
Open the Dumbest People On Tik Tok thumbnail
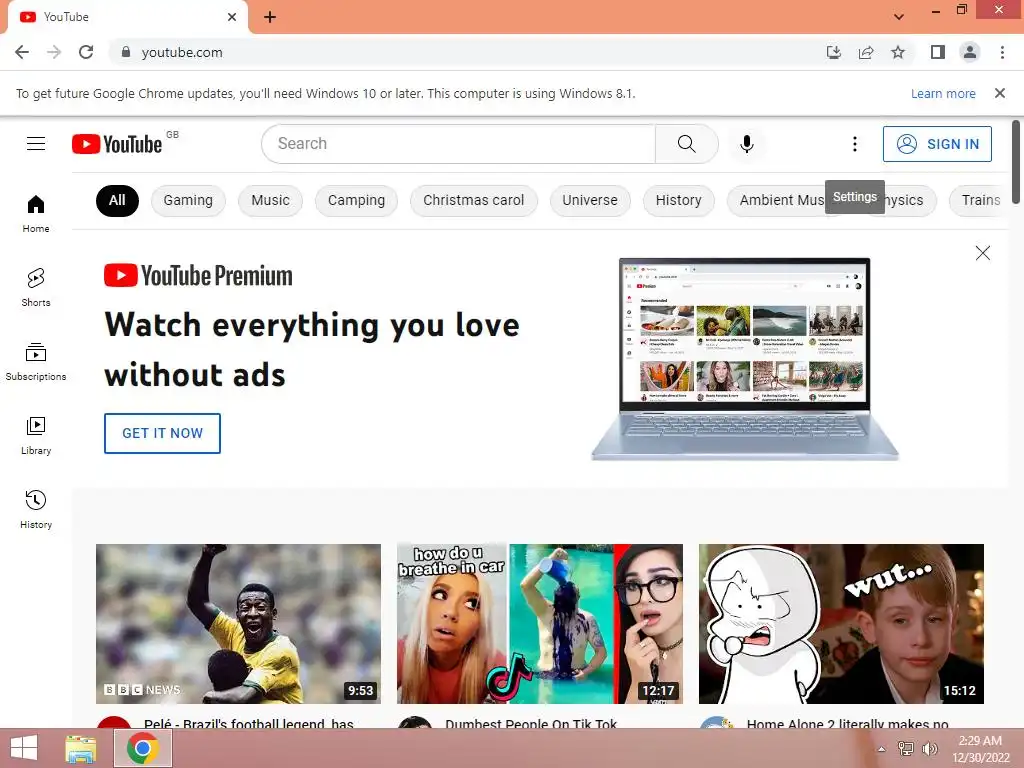540,624
